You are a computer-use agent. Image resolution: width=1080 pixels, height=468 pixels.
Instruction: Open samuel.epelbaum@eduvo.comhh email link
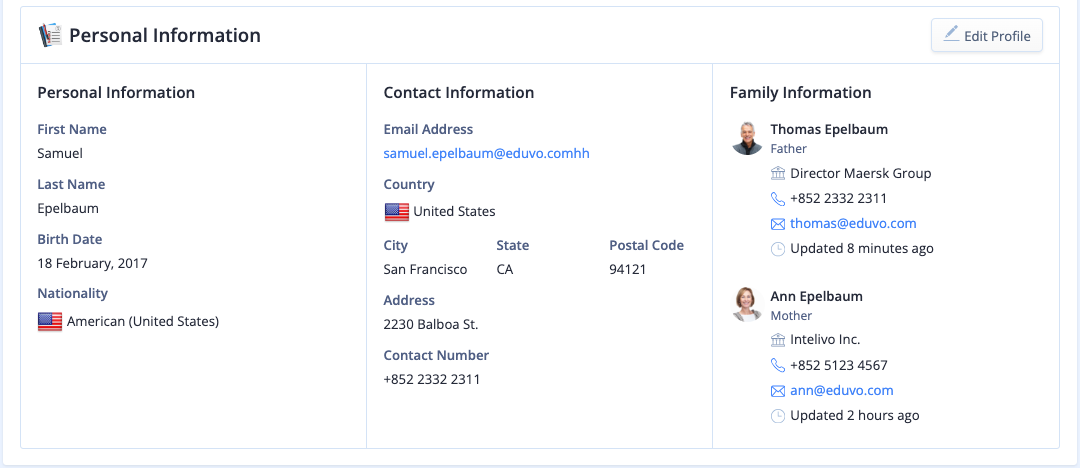(486, 154)
